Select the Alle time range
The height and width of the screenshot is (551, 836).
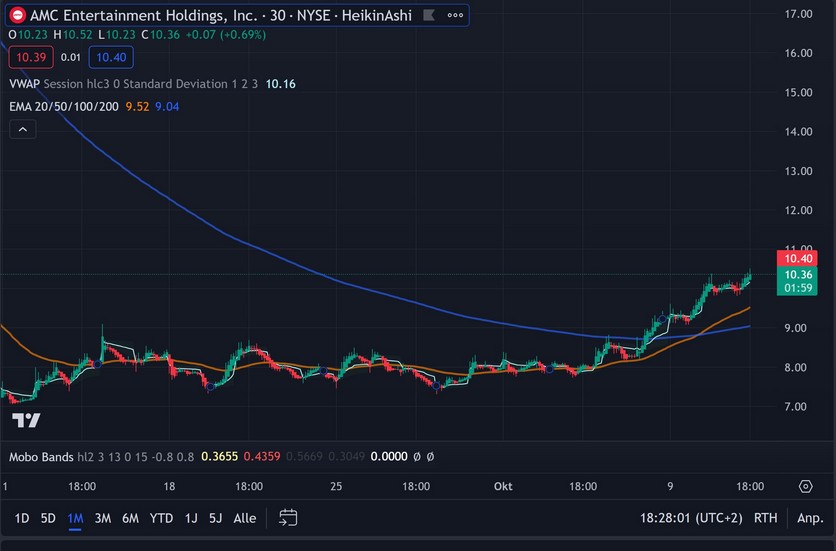pos(244,518)
